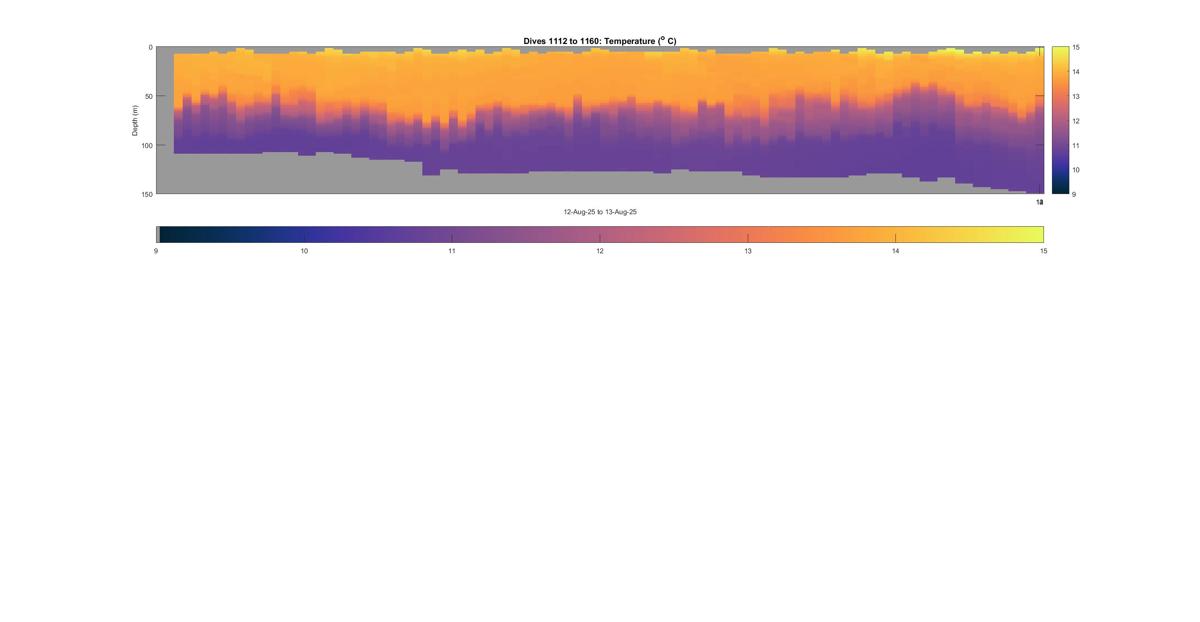The width and height of the screenshot is (1200, 622).
Task: Click tick label '11' on horizontal colorbar
Action: [x=452, y=251]
